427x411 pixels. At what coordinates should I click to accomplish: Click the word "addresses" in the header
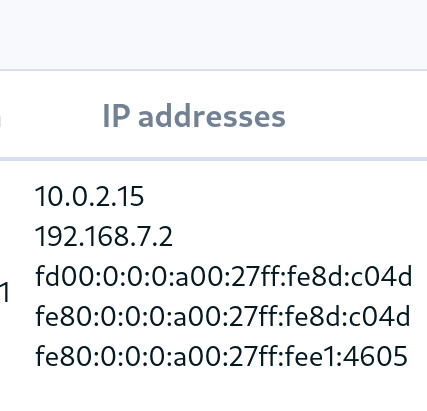(212, 116)
